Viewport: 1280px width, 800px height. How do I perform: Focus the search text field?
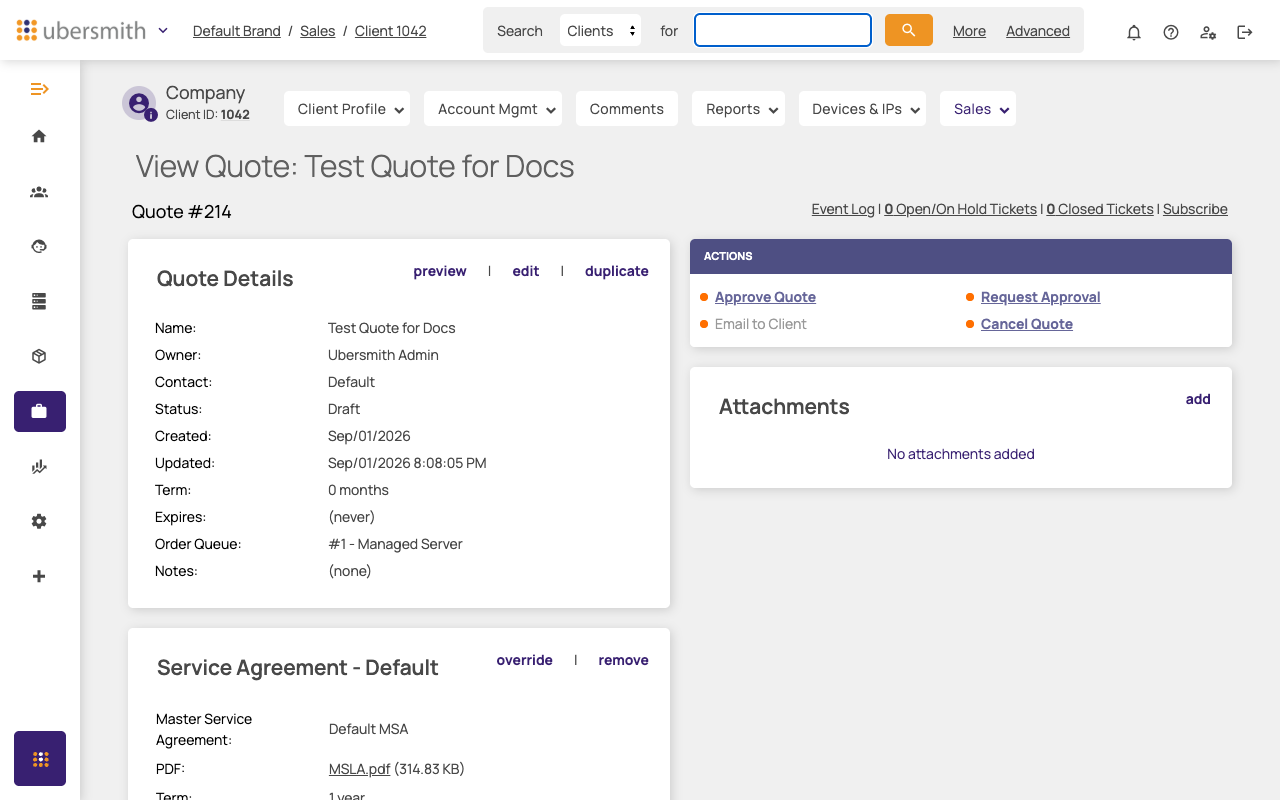(783, 30)
